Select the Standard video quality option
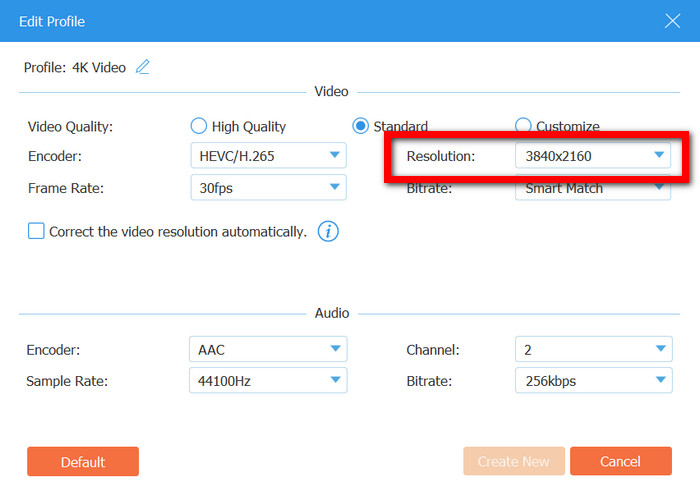700x496 pixels. coord(361,126)
